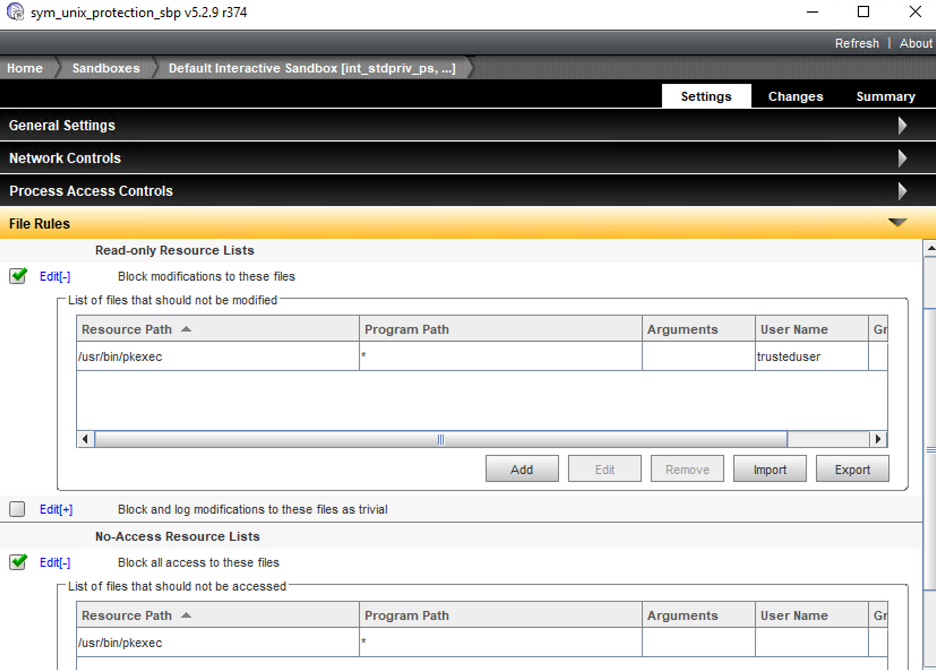This screenshot has height=670, width=936.
Task: Open the Network Controls header
Action: coord(468,158)
